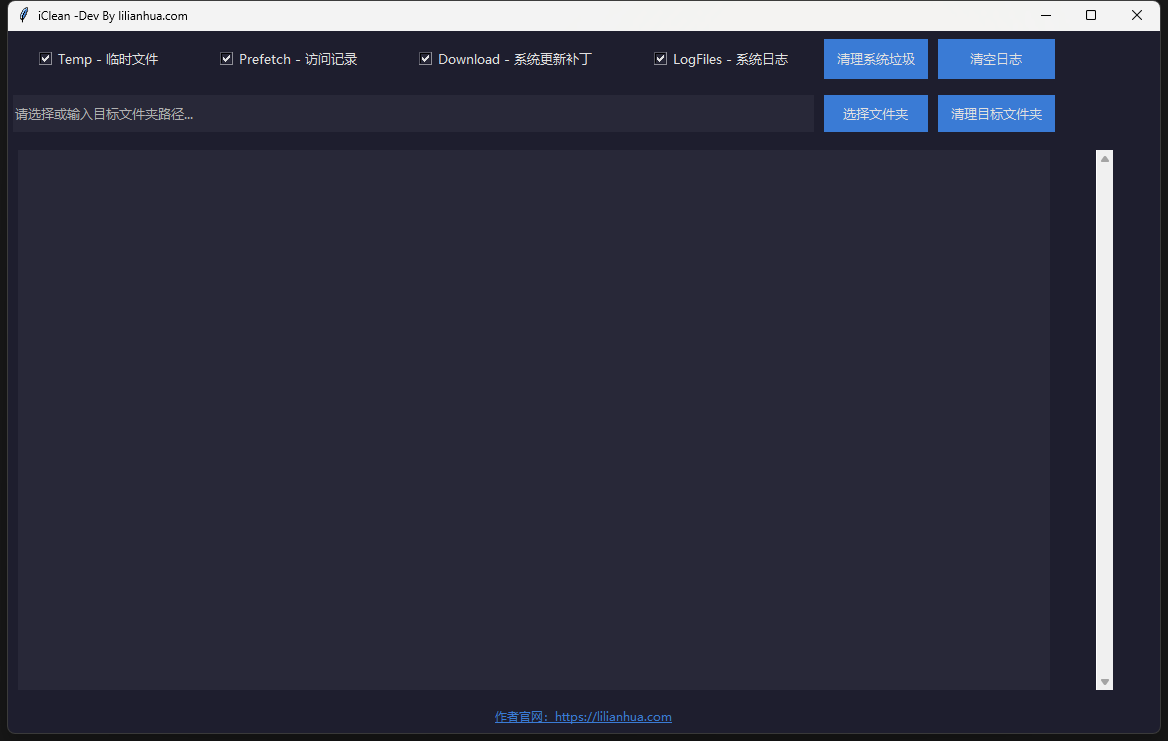The height and width of the screenshot is (741, 1168).
Task: Focus the target folder path input field
Action: tap(412, 114)
